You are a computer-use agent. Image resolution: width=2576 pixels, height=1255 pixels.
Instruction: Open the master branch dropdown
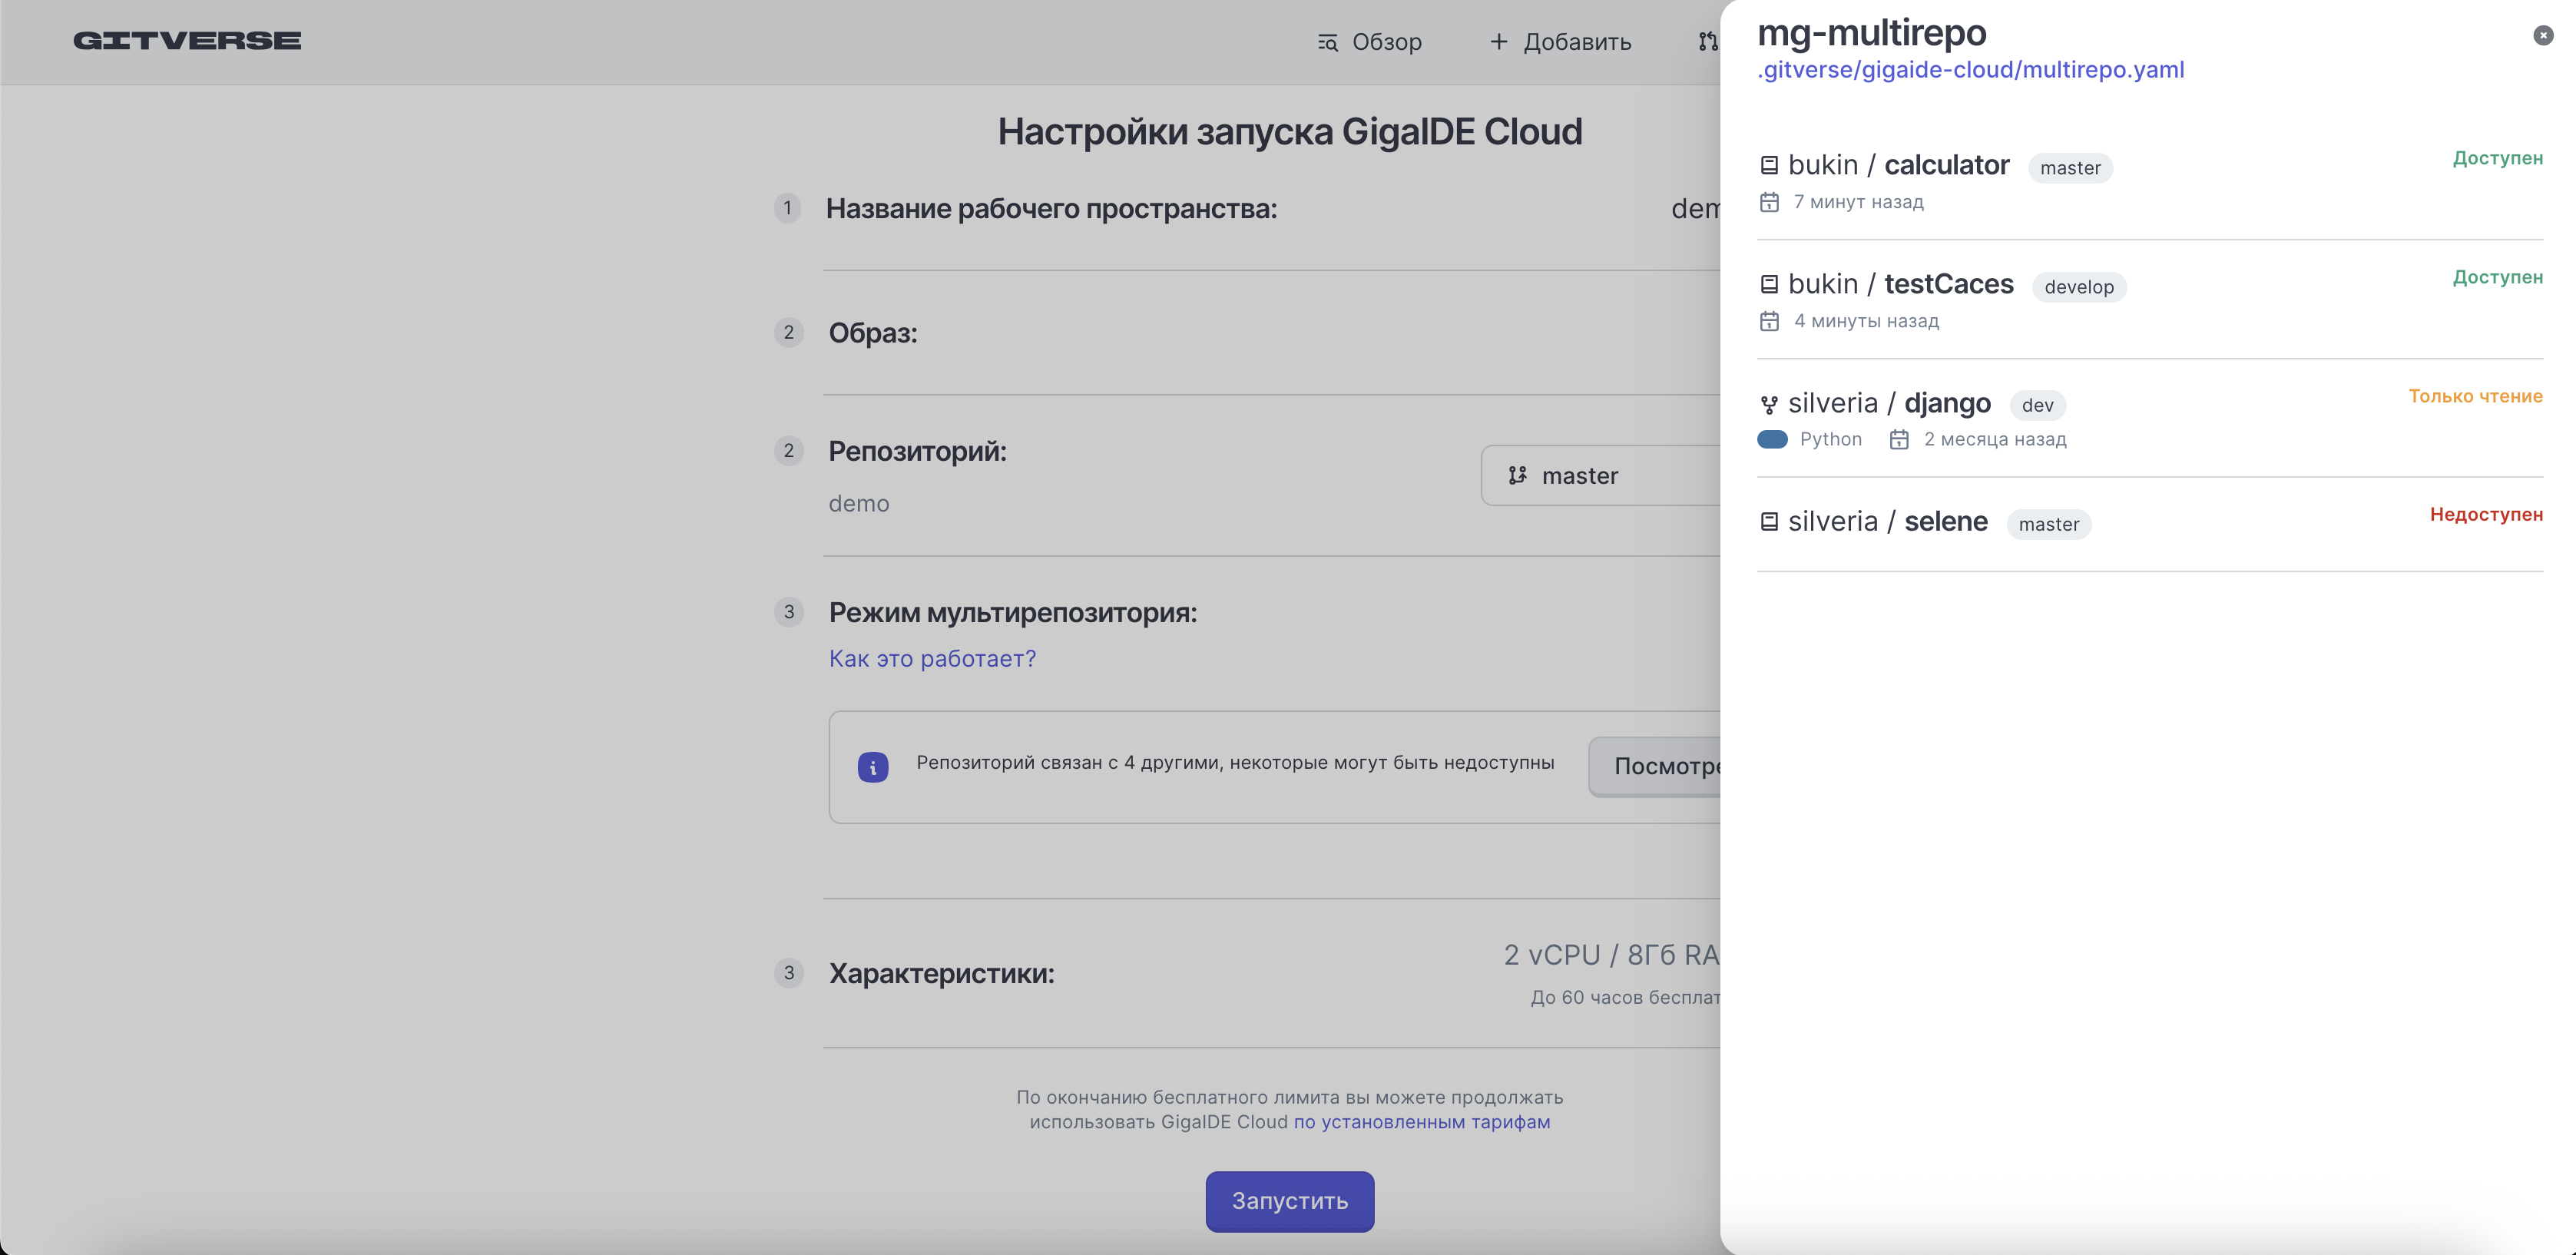(1600, 476)
